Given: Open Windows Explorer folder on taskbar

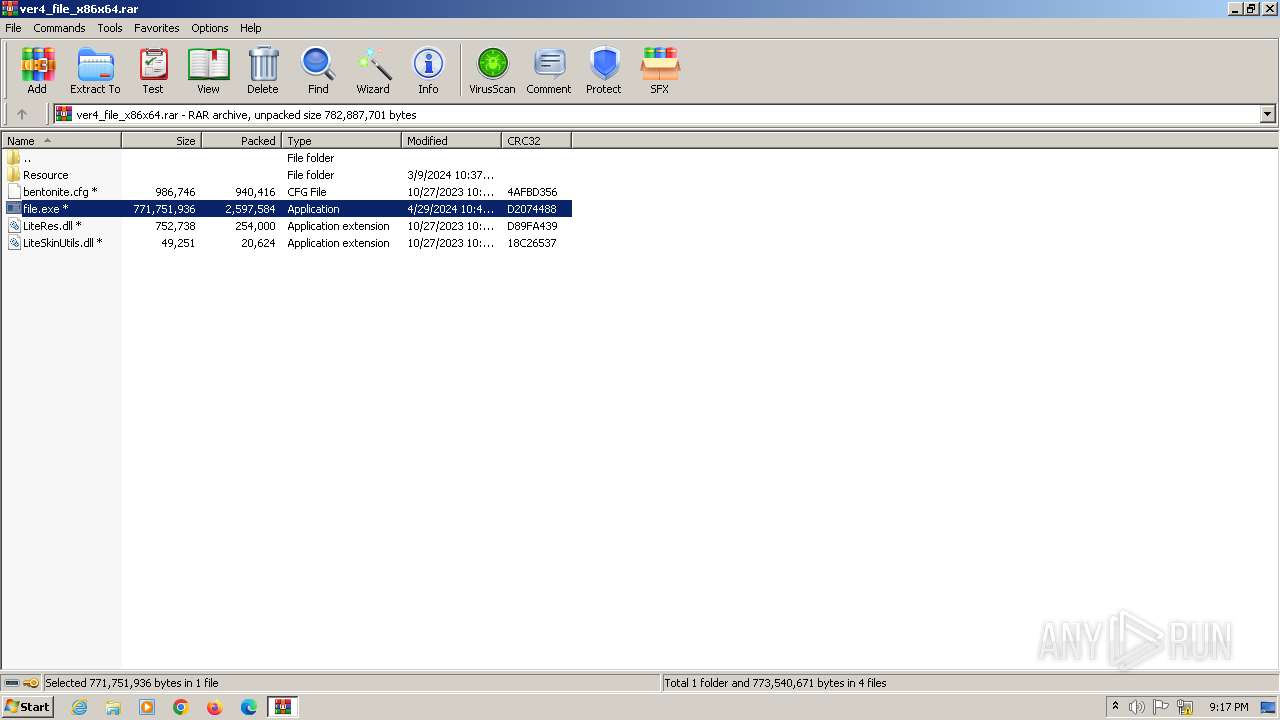Looking at the screenshot, I should point(113,707).
